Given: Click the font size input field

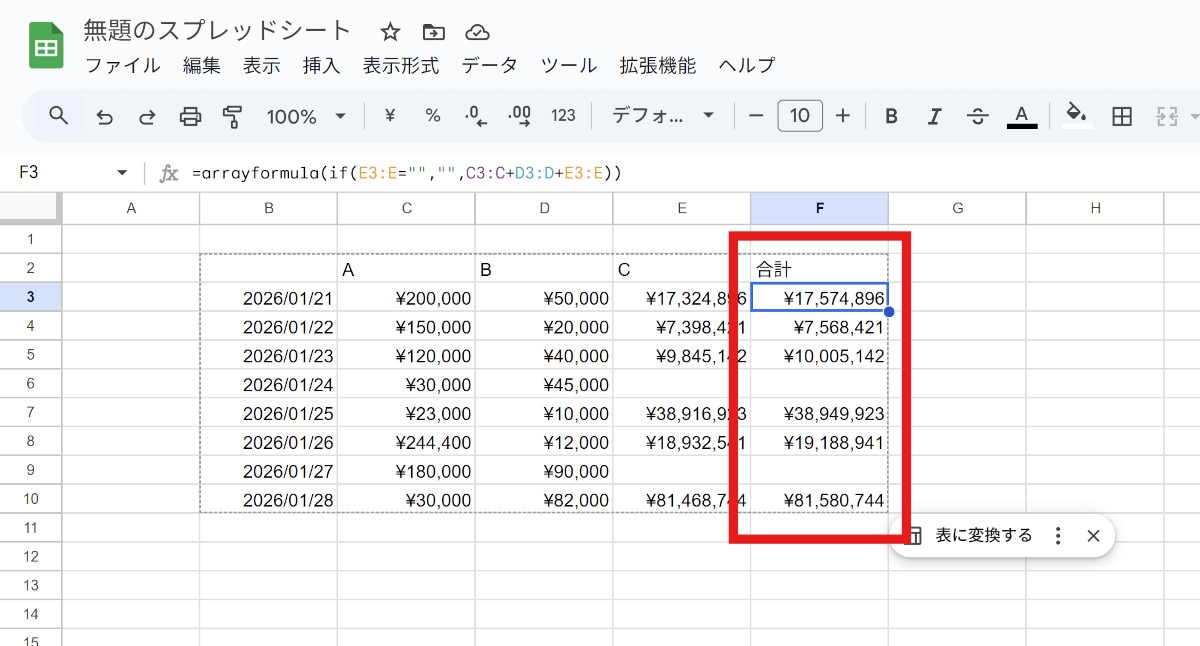Looking at the screenshot, I should pos(799,116).
